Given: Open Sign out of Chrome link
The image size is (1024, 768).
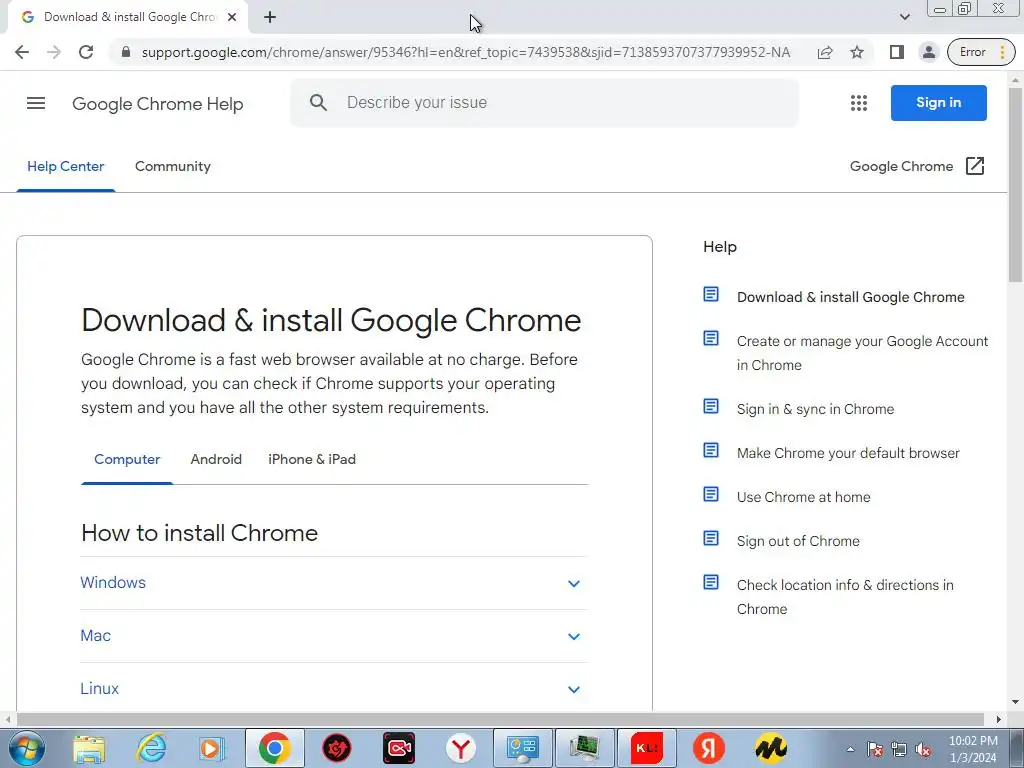Looking at the screenshot, I should 798,541.
